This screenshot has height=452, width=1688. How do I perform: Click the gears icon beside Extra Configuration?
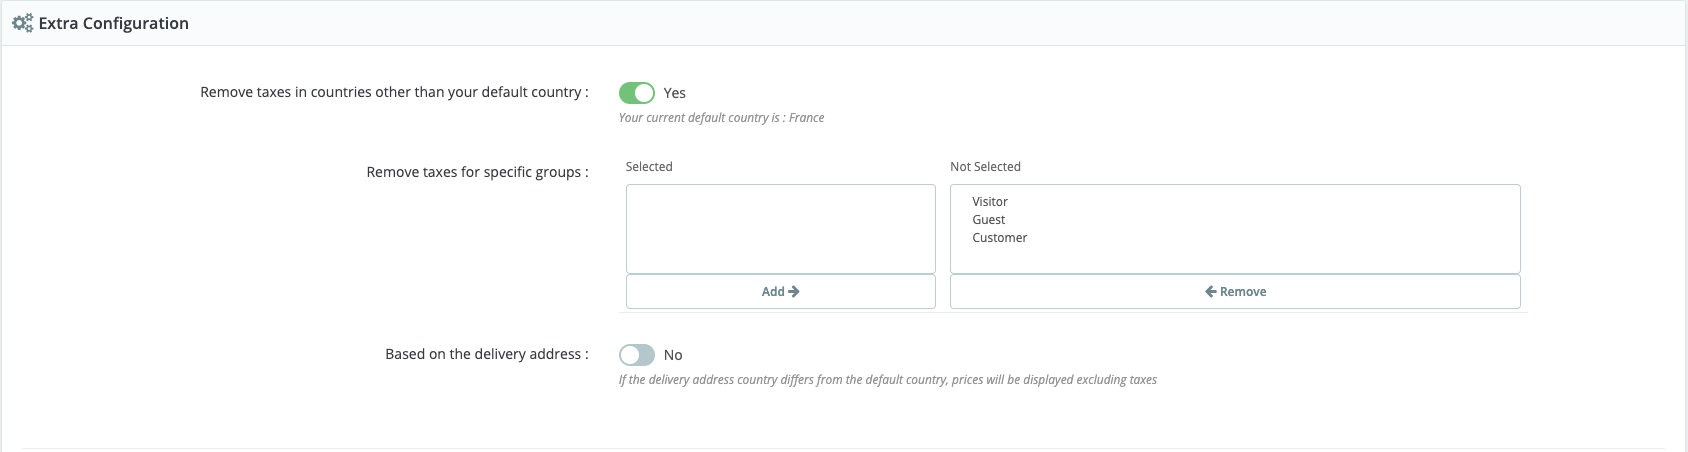click(x=22, y=23)
